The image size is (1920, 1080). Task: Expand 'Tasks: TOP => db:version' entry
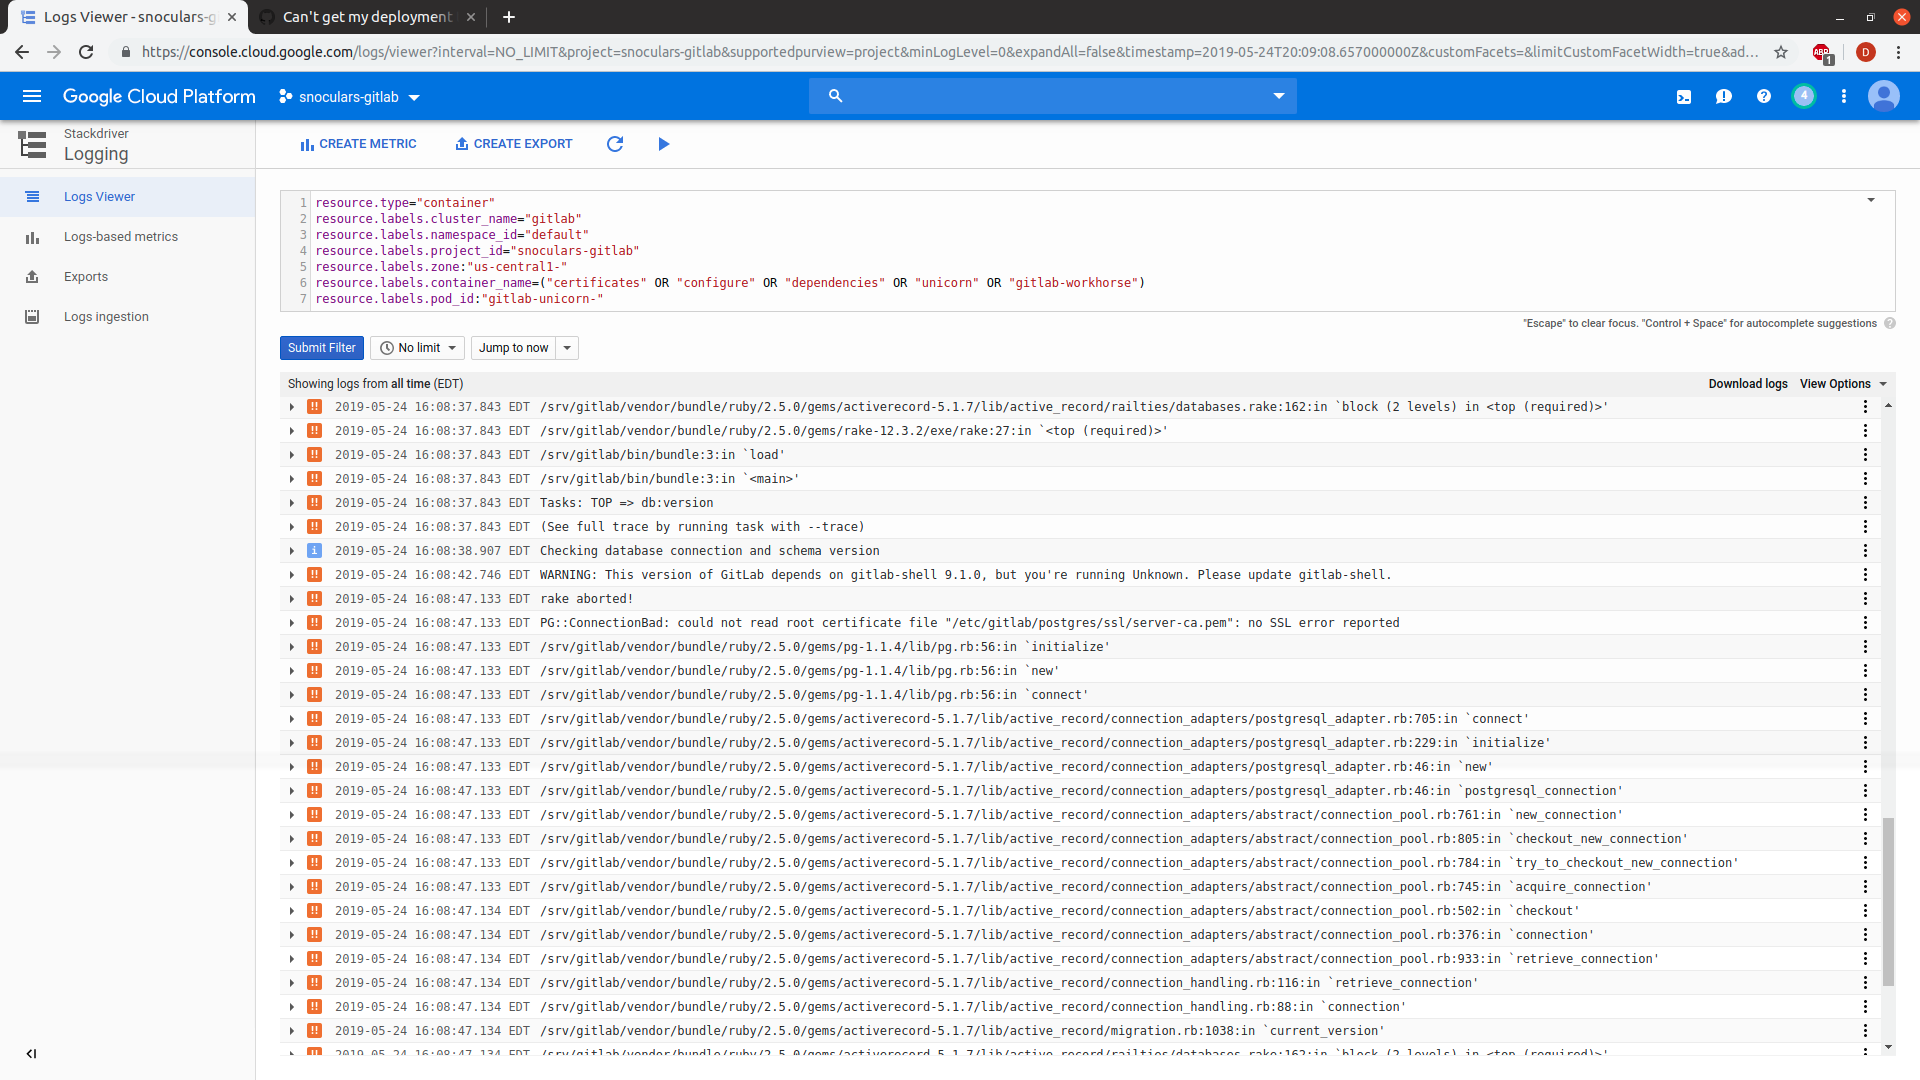click(x=292, y=503)
